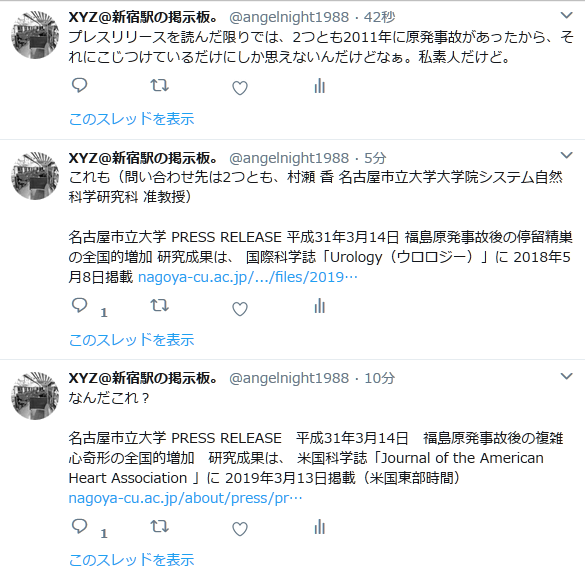Open @angelnight1988 handle on 10分 tweet
Image resolution: width=585 pixels, height=579 pixels.
289,378
